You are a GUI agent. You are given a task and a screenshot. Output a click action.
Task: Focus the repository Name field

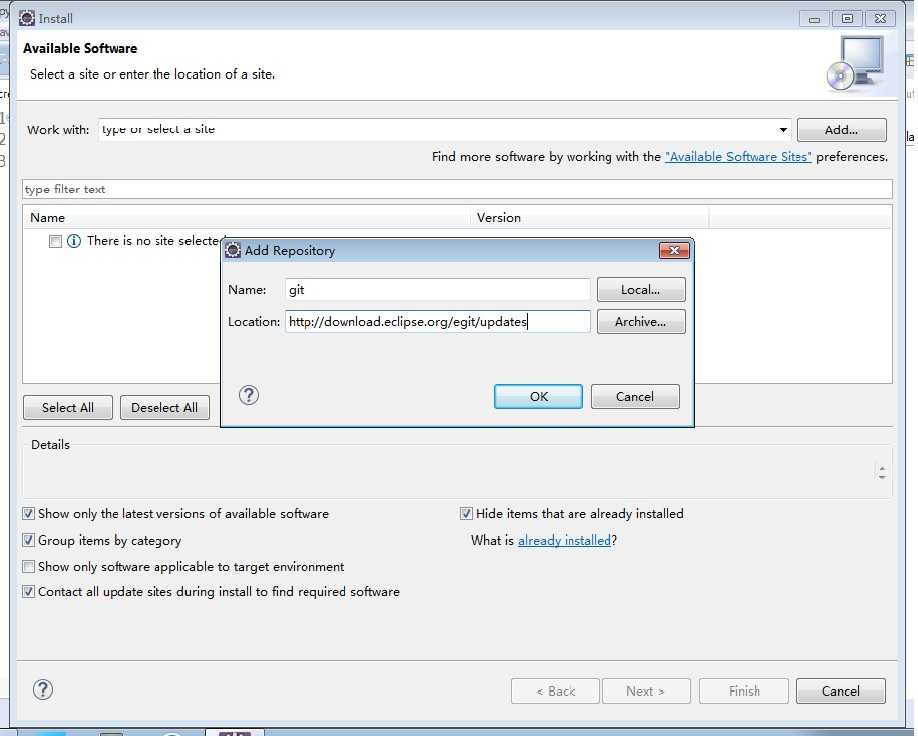tap(438, 289)
